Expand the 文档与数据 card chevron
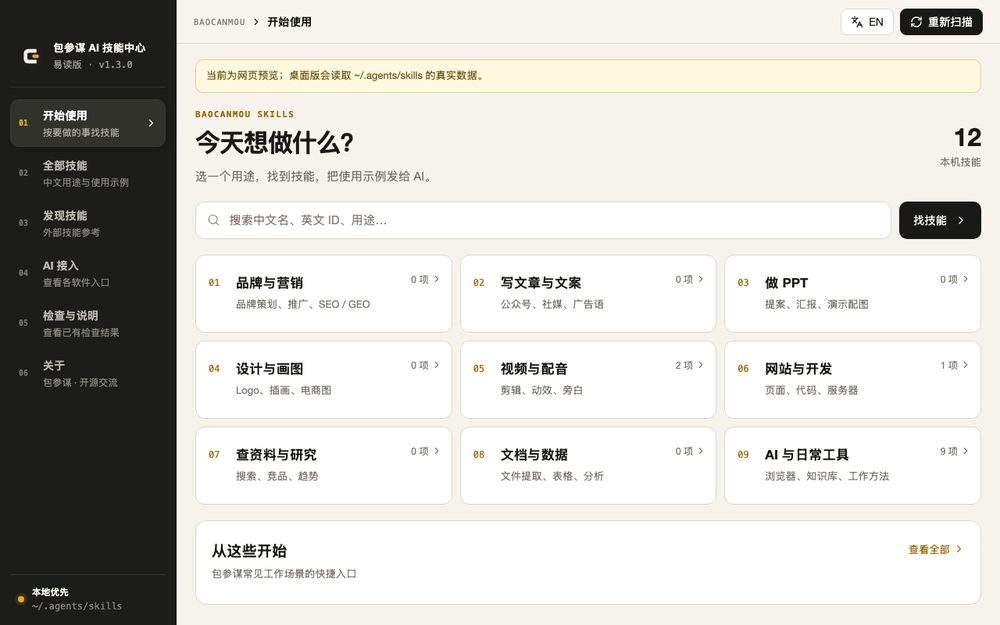 (x=701, y=451)
